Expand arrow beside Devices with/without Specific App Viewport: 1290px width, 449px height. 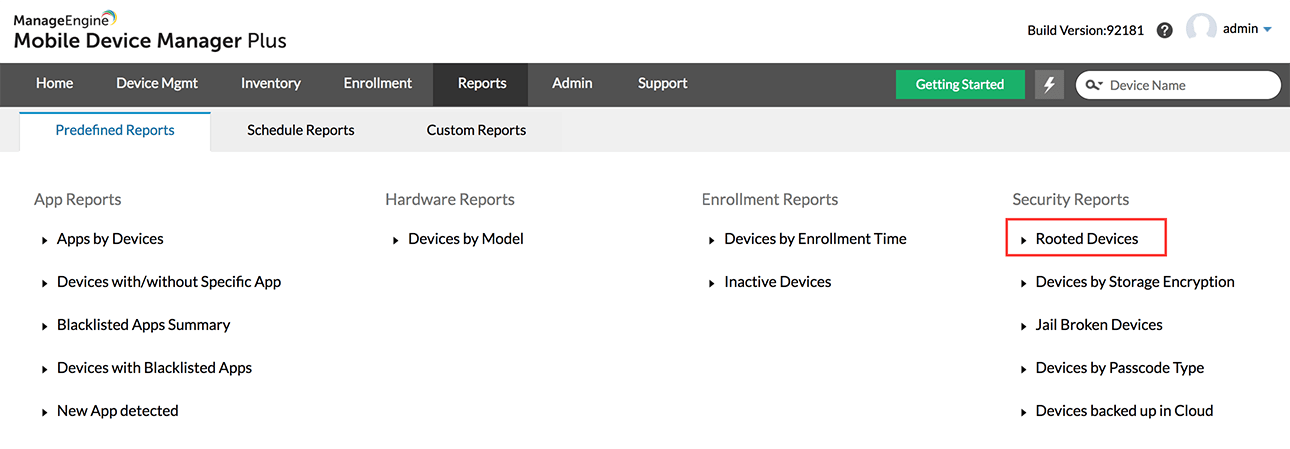pos(45,284)
